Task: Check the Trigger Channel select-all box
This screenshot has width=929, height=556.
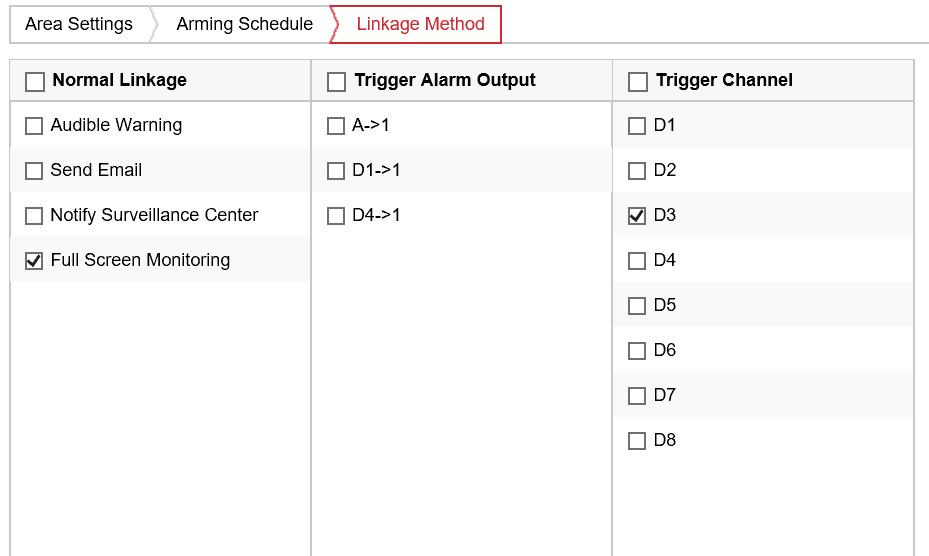Action: pos(638,81)
